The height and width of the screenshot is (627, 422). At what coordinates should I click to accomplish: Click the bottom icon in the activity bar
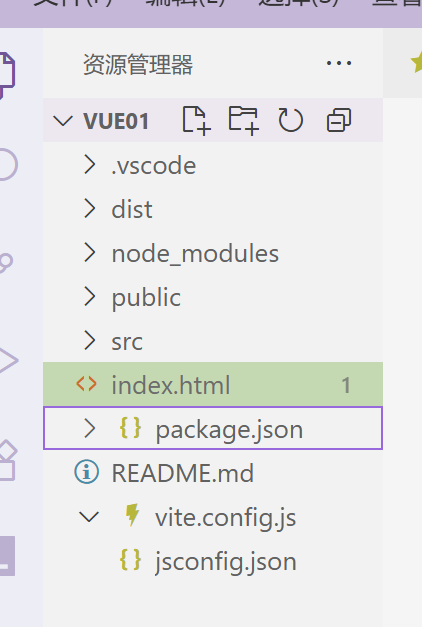pos(7,556)
